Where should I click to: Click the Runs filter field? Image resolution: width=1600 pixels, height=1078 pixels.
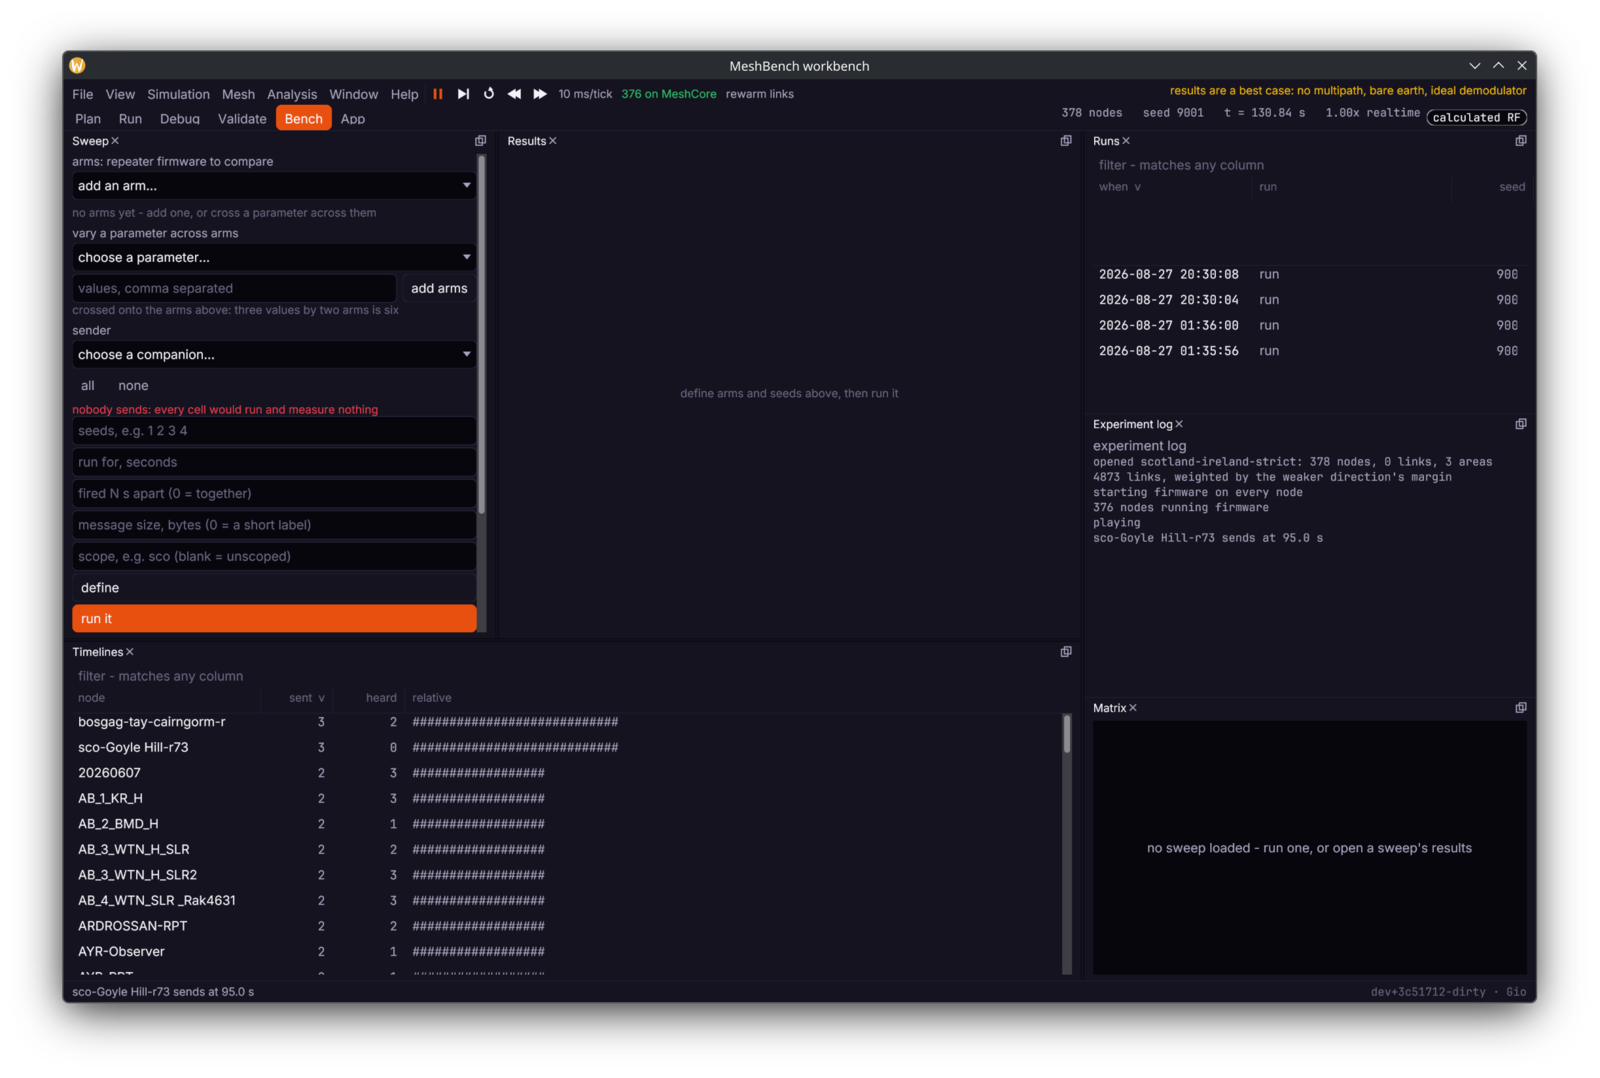point(1309,165)
